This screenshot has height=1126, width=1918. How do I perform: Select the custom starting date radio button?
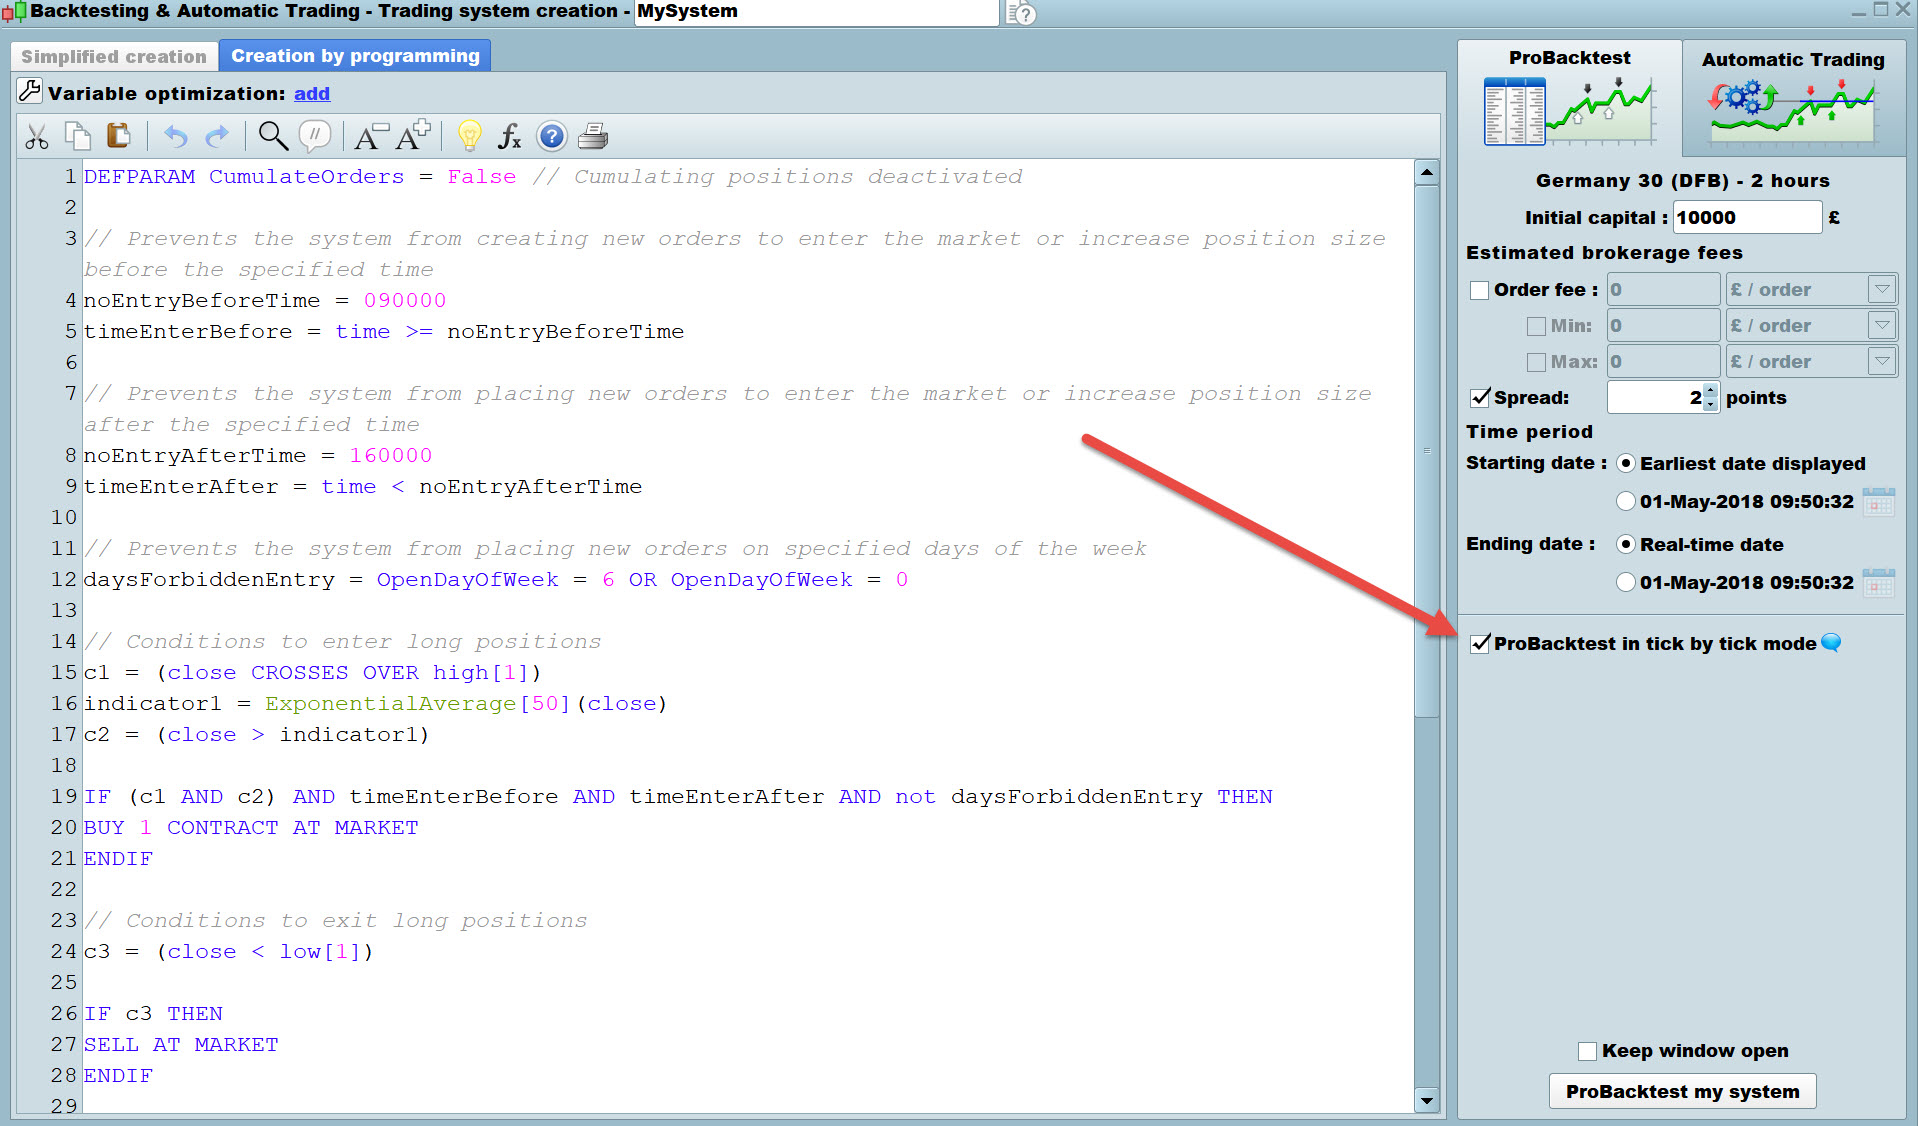pyautogui.click(x=1626, y=501)
